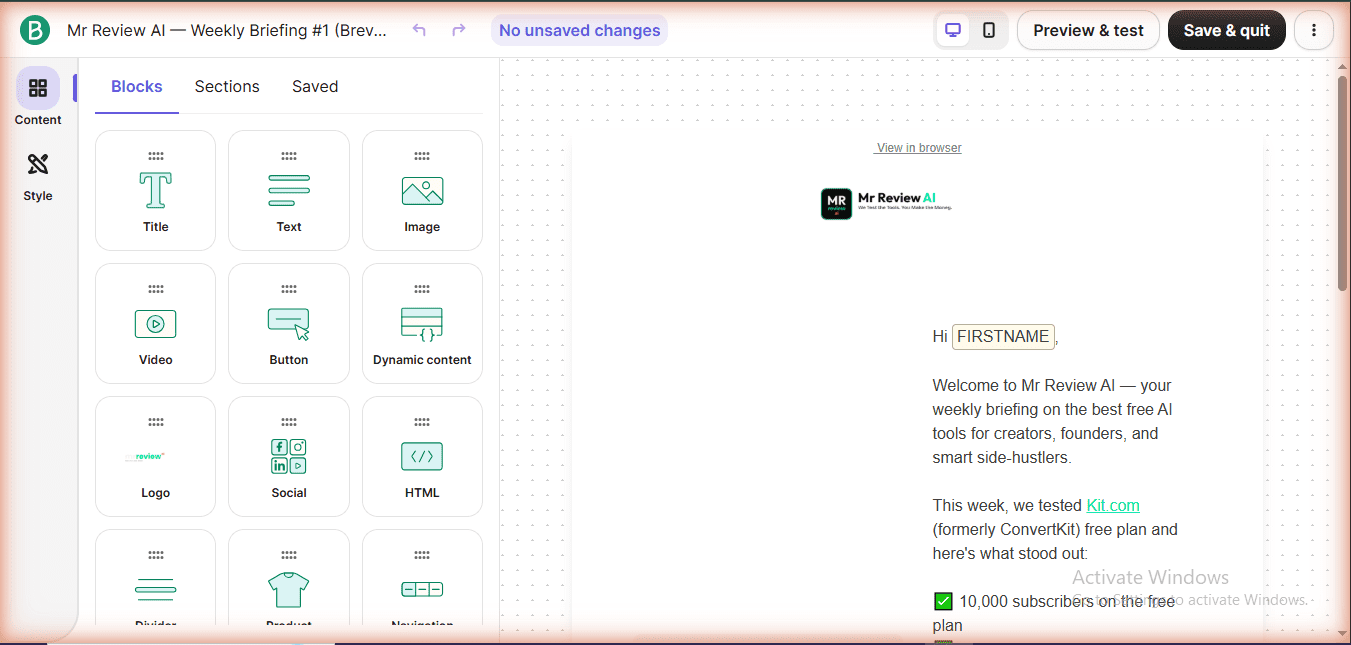
Task: Click the Kit.com hyperlink
Action: (1113, 505)
